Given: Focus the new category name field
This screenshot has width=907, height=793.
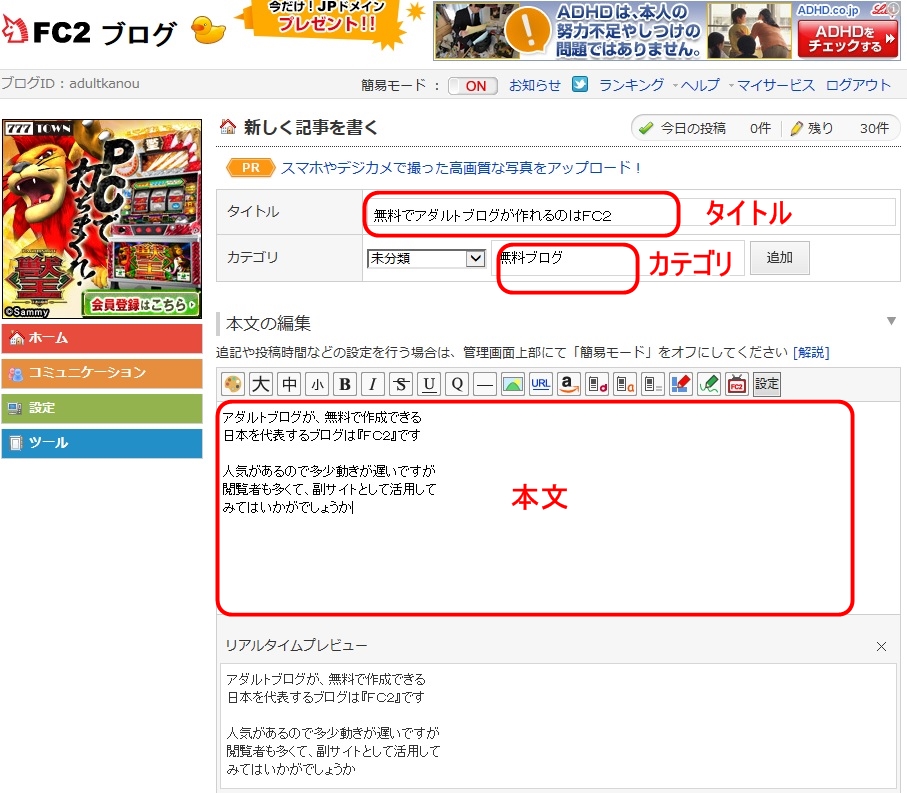Looking at the screenshot, I should [618, 258].
